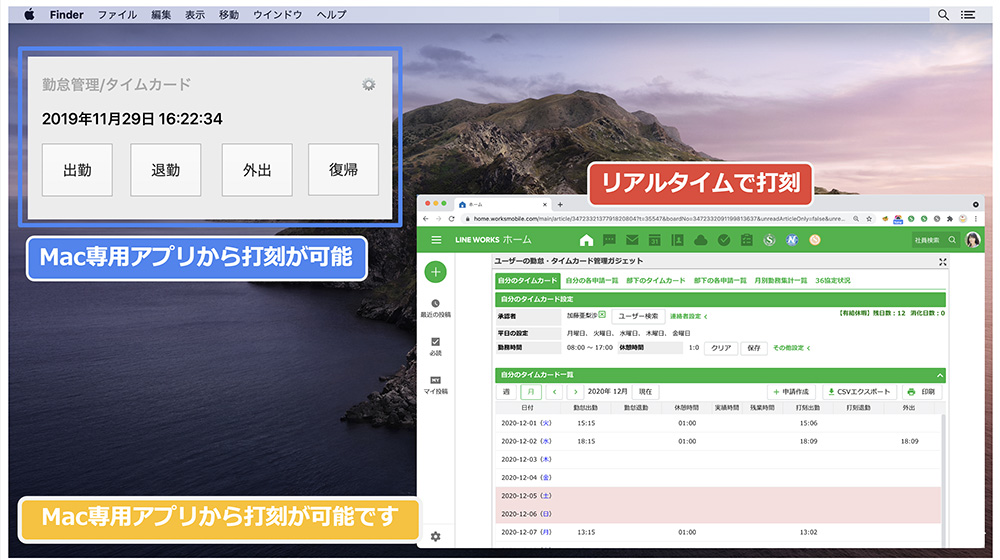Click the 印刷 print button
This screenshot has height=560, width=1000.
point(921,392)
